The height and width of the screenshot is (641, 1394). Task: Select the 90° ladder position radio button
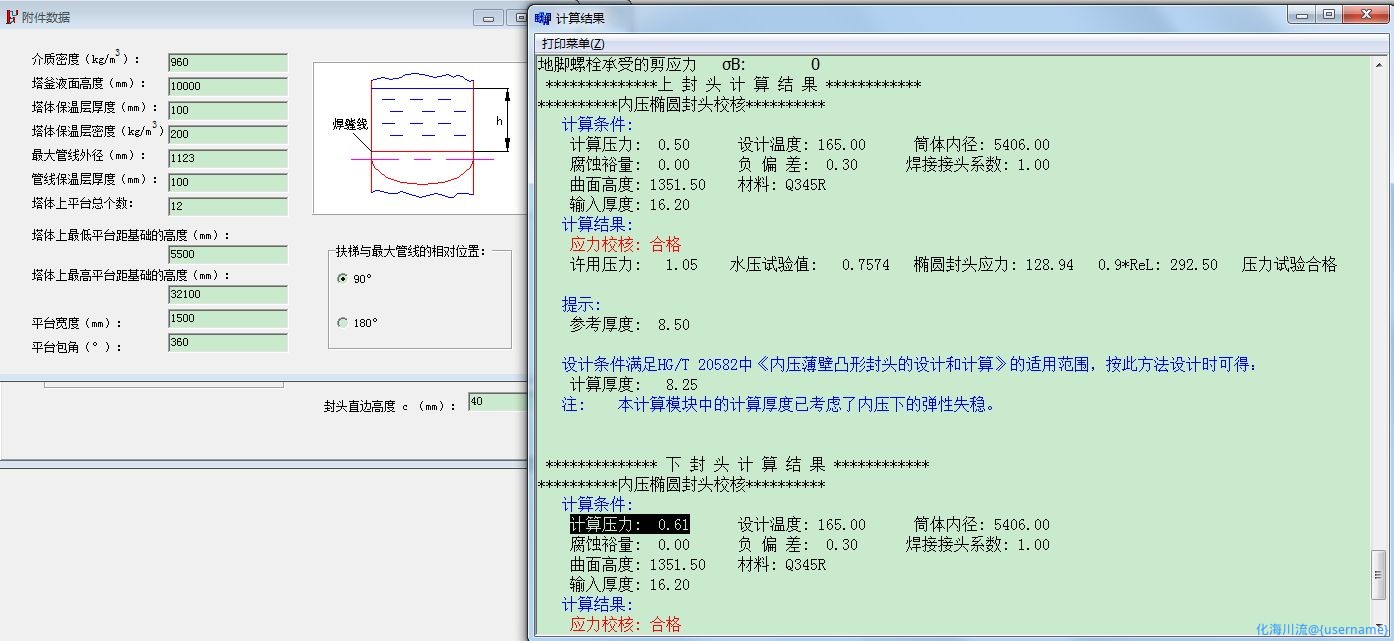coord(343,279)
